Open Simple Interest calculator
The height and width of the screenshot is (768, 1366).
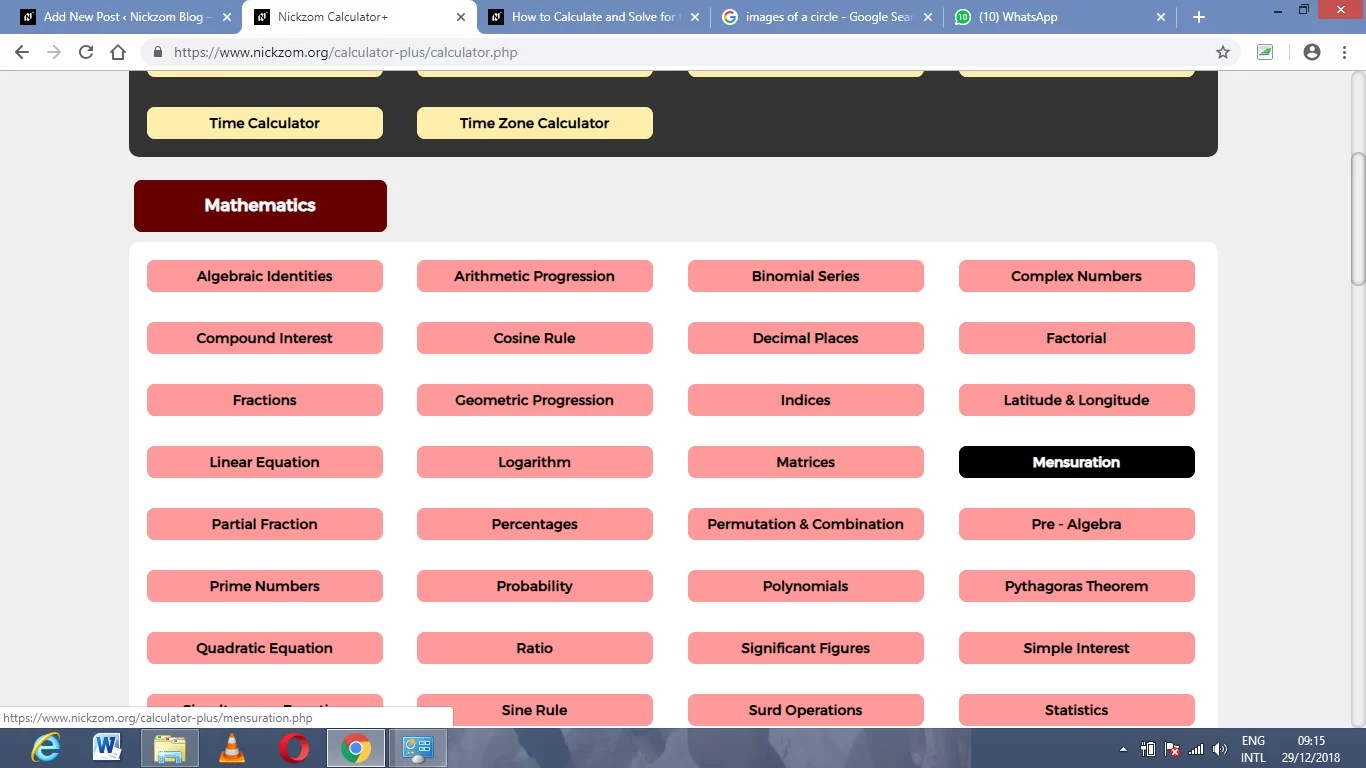tap(1076, 648)
